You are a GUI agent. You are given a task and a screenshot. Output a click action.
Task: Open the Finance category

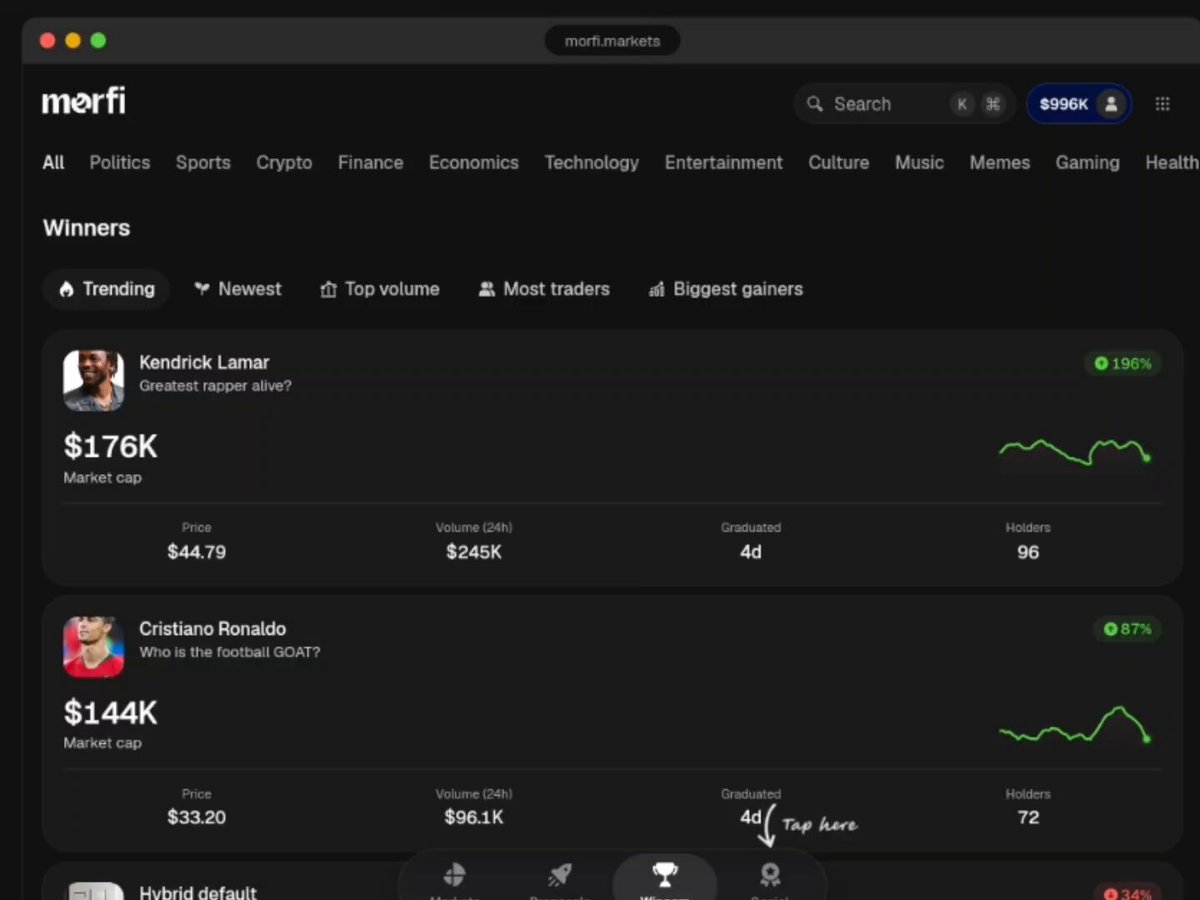click(370, 162)
